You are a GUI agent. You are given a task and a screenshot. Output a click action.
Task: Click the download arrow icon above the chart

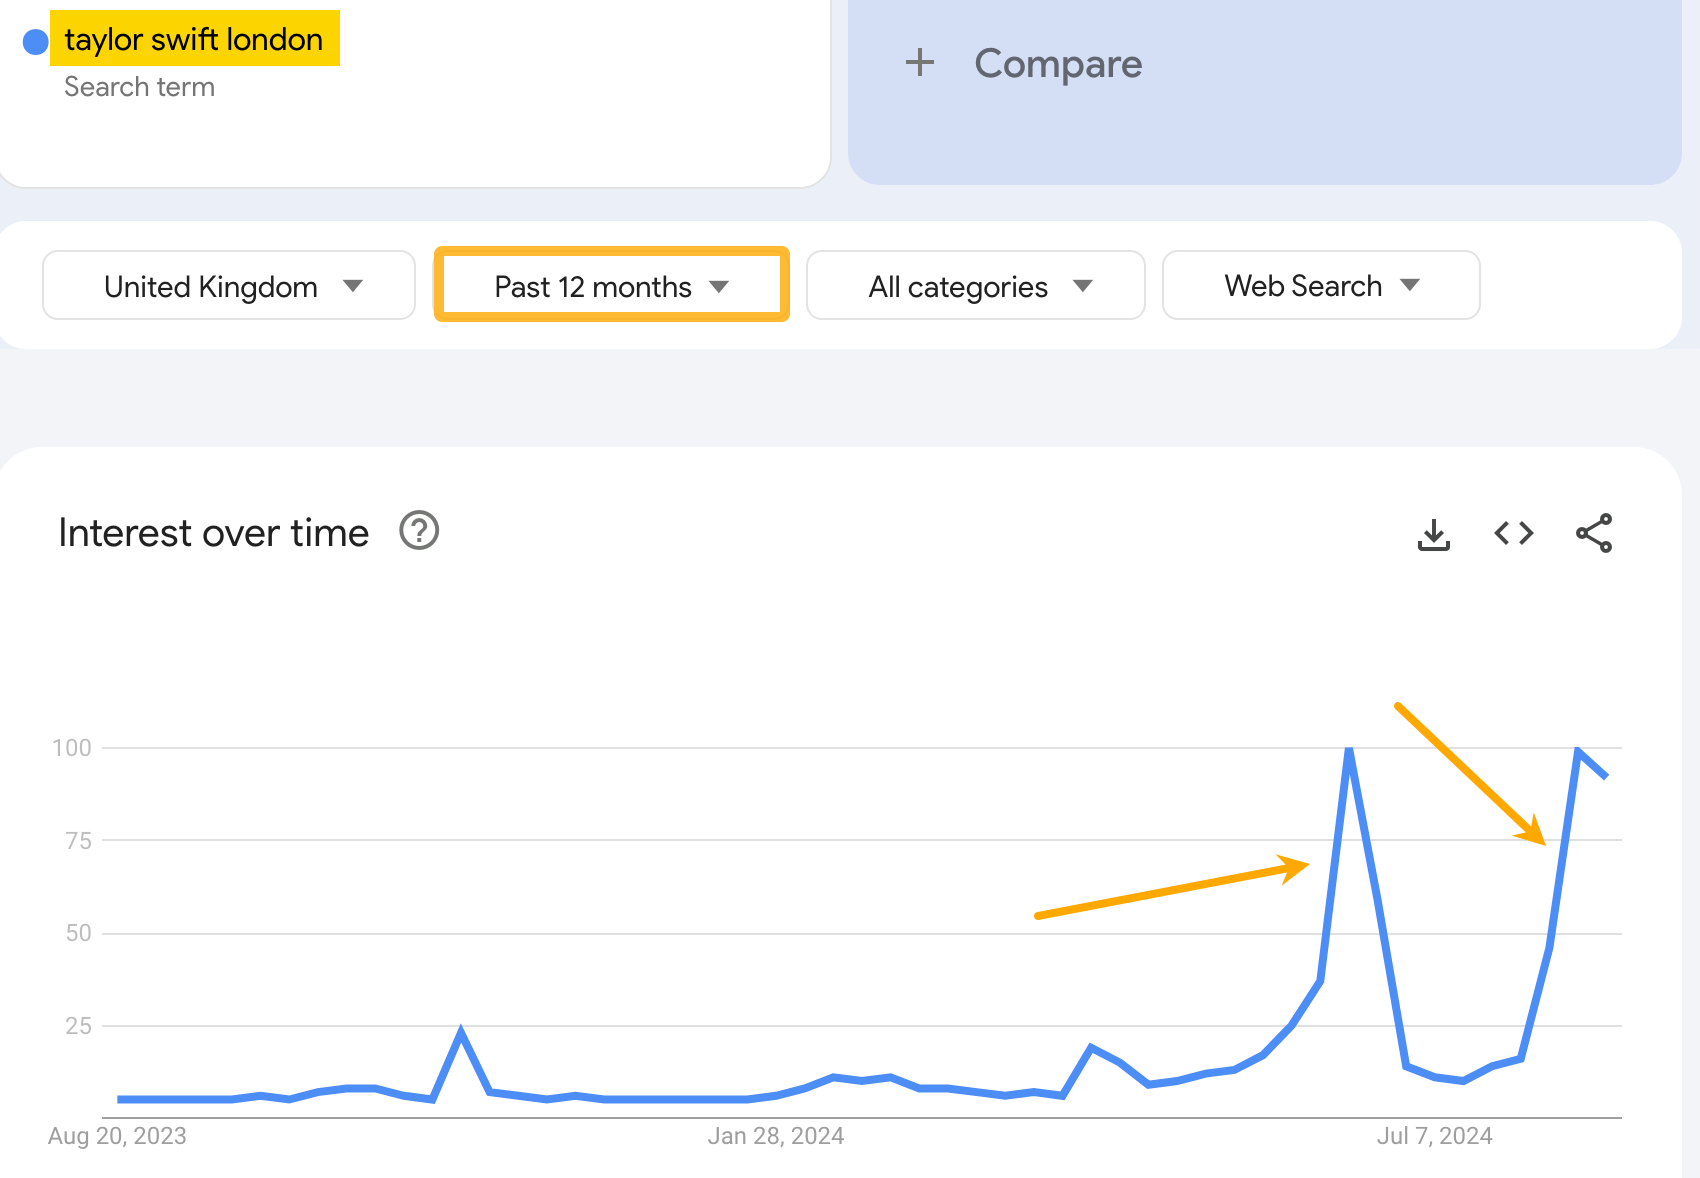tap(1434, 533)
